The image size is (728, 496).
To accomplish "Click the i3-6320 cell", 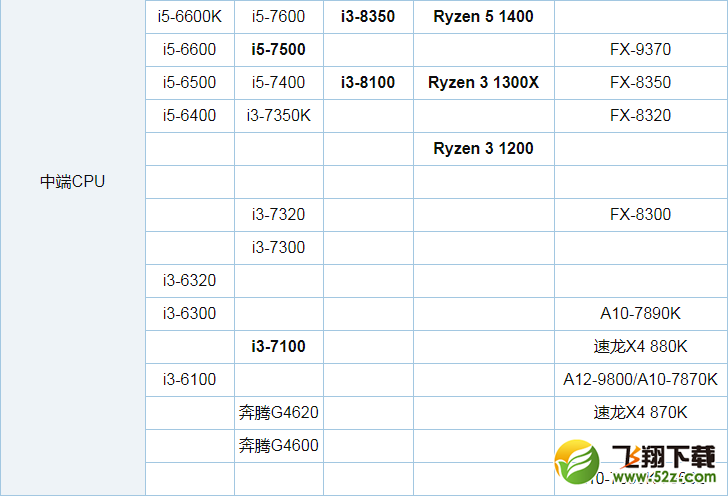I will coord(189,281).
